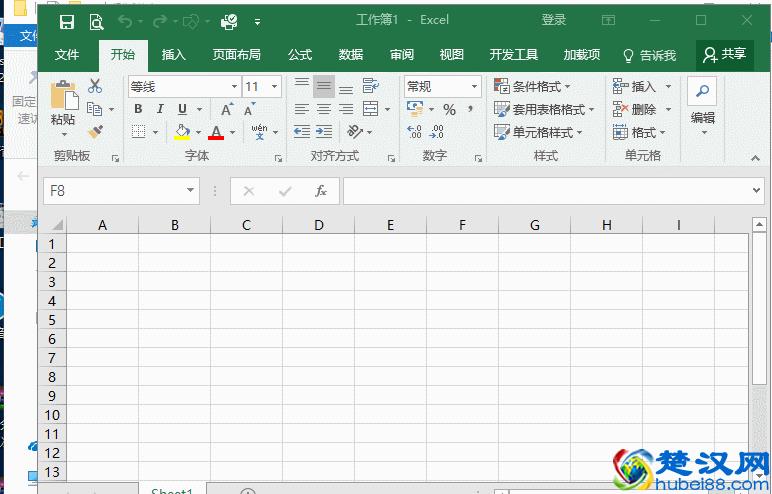This screenshot has width=772, height=494.
Task: Align text to the left
Action: point(302,109)
